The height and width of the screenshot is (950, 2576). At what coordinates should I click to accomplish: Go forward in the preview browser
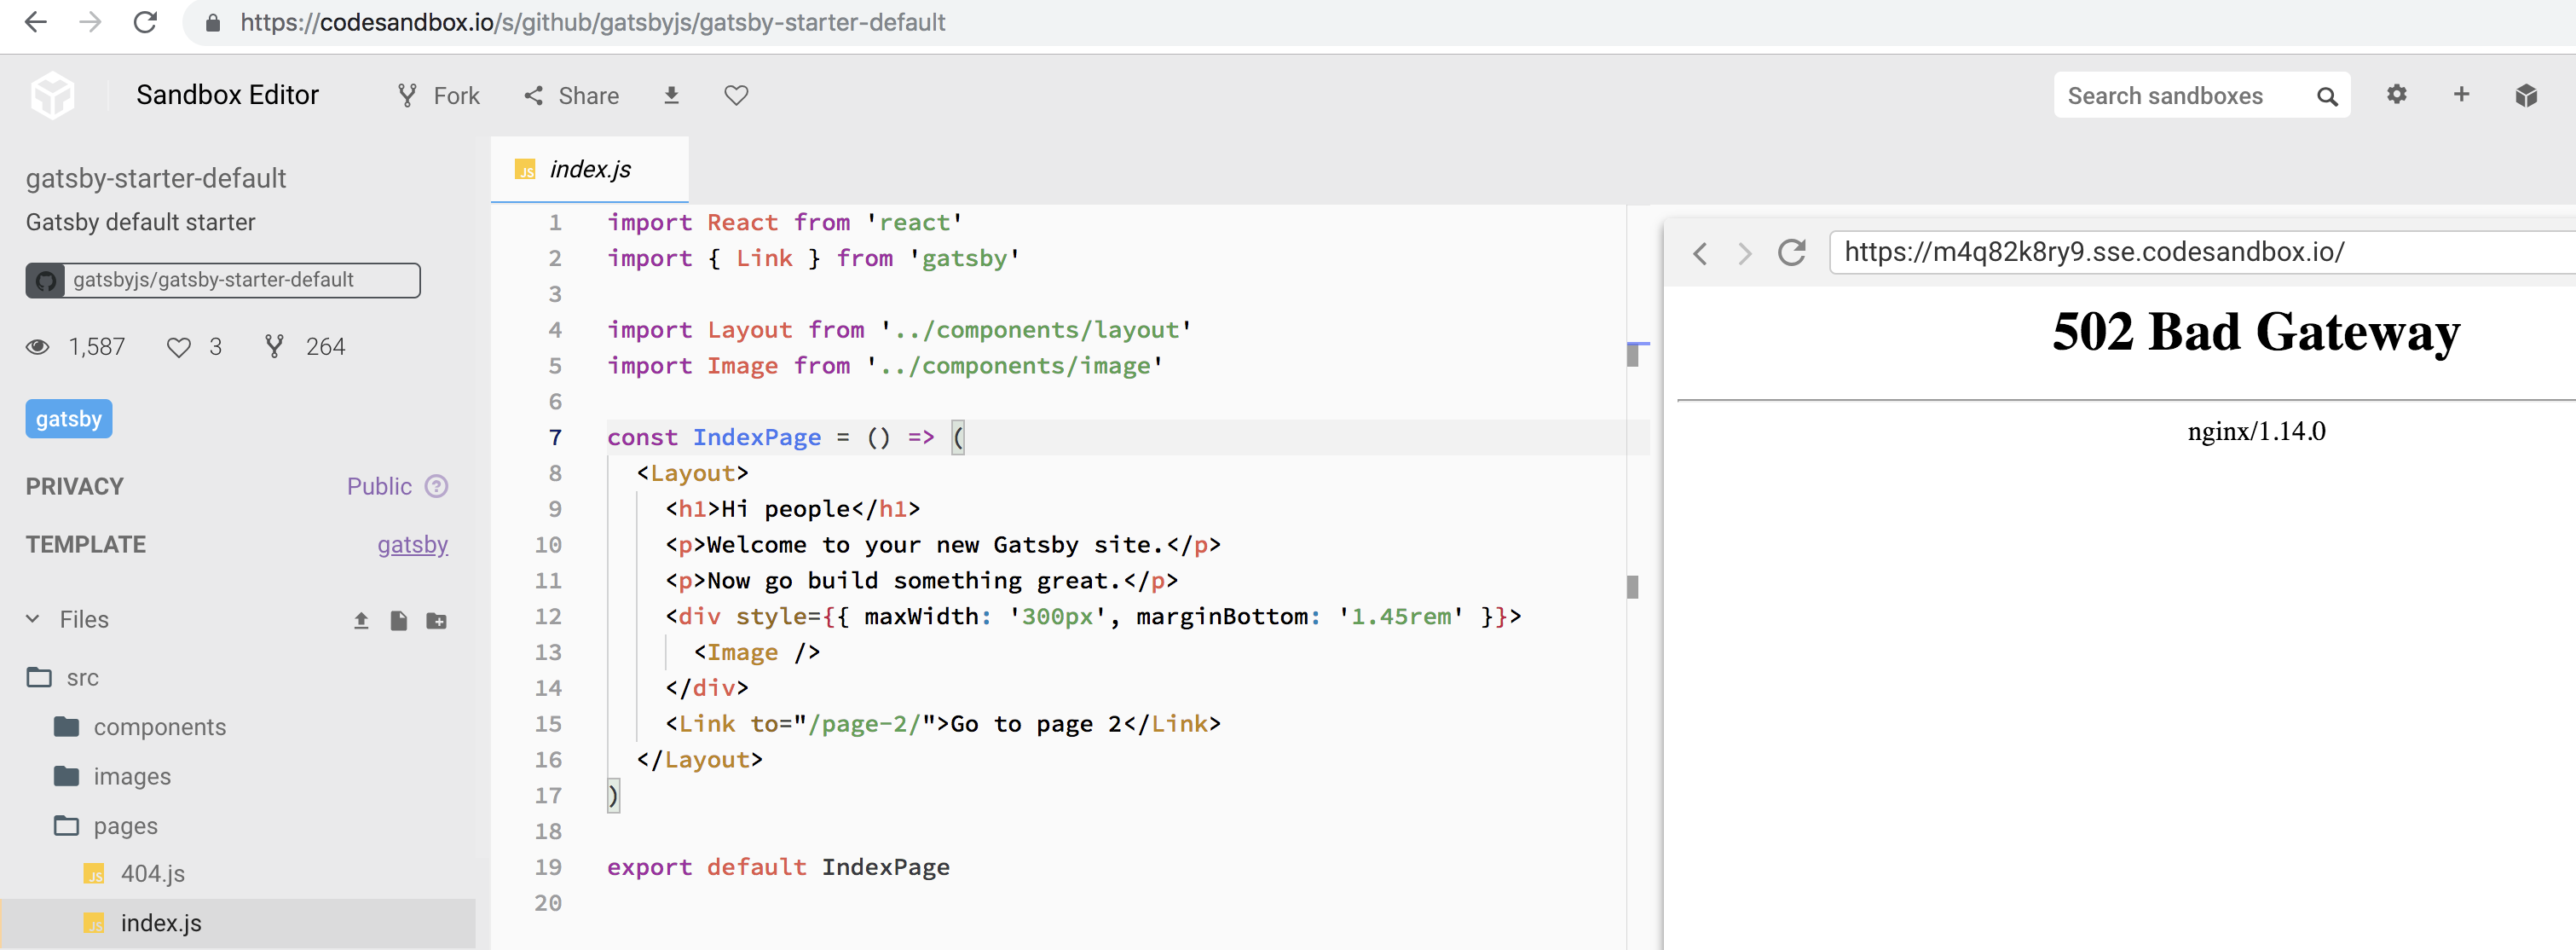pyautogui.click(x=1745, y=253)
